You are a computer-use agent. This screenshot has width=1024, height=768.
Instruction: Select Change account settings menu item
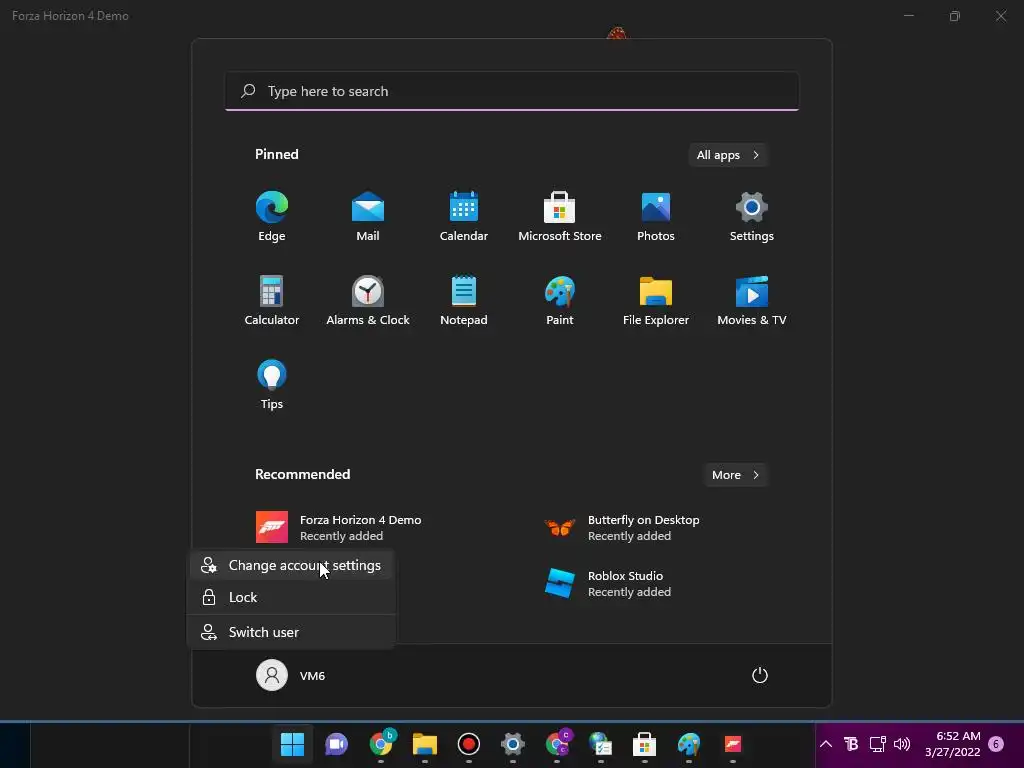point(291,566)
